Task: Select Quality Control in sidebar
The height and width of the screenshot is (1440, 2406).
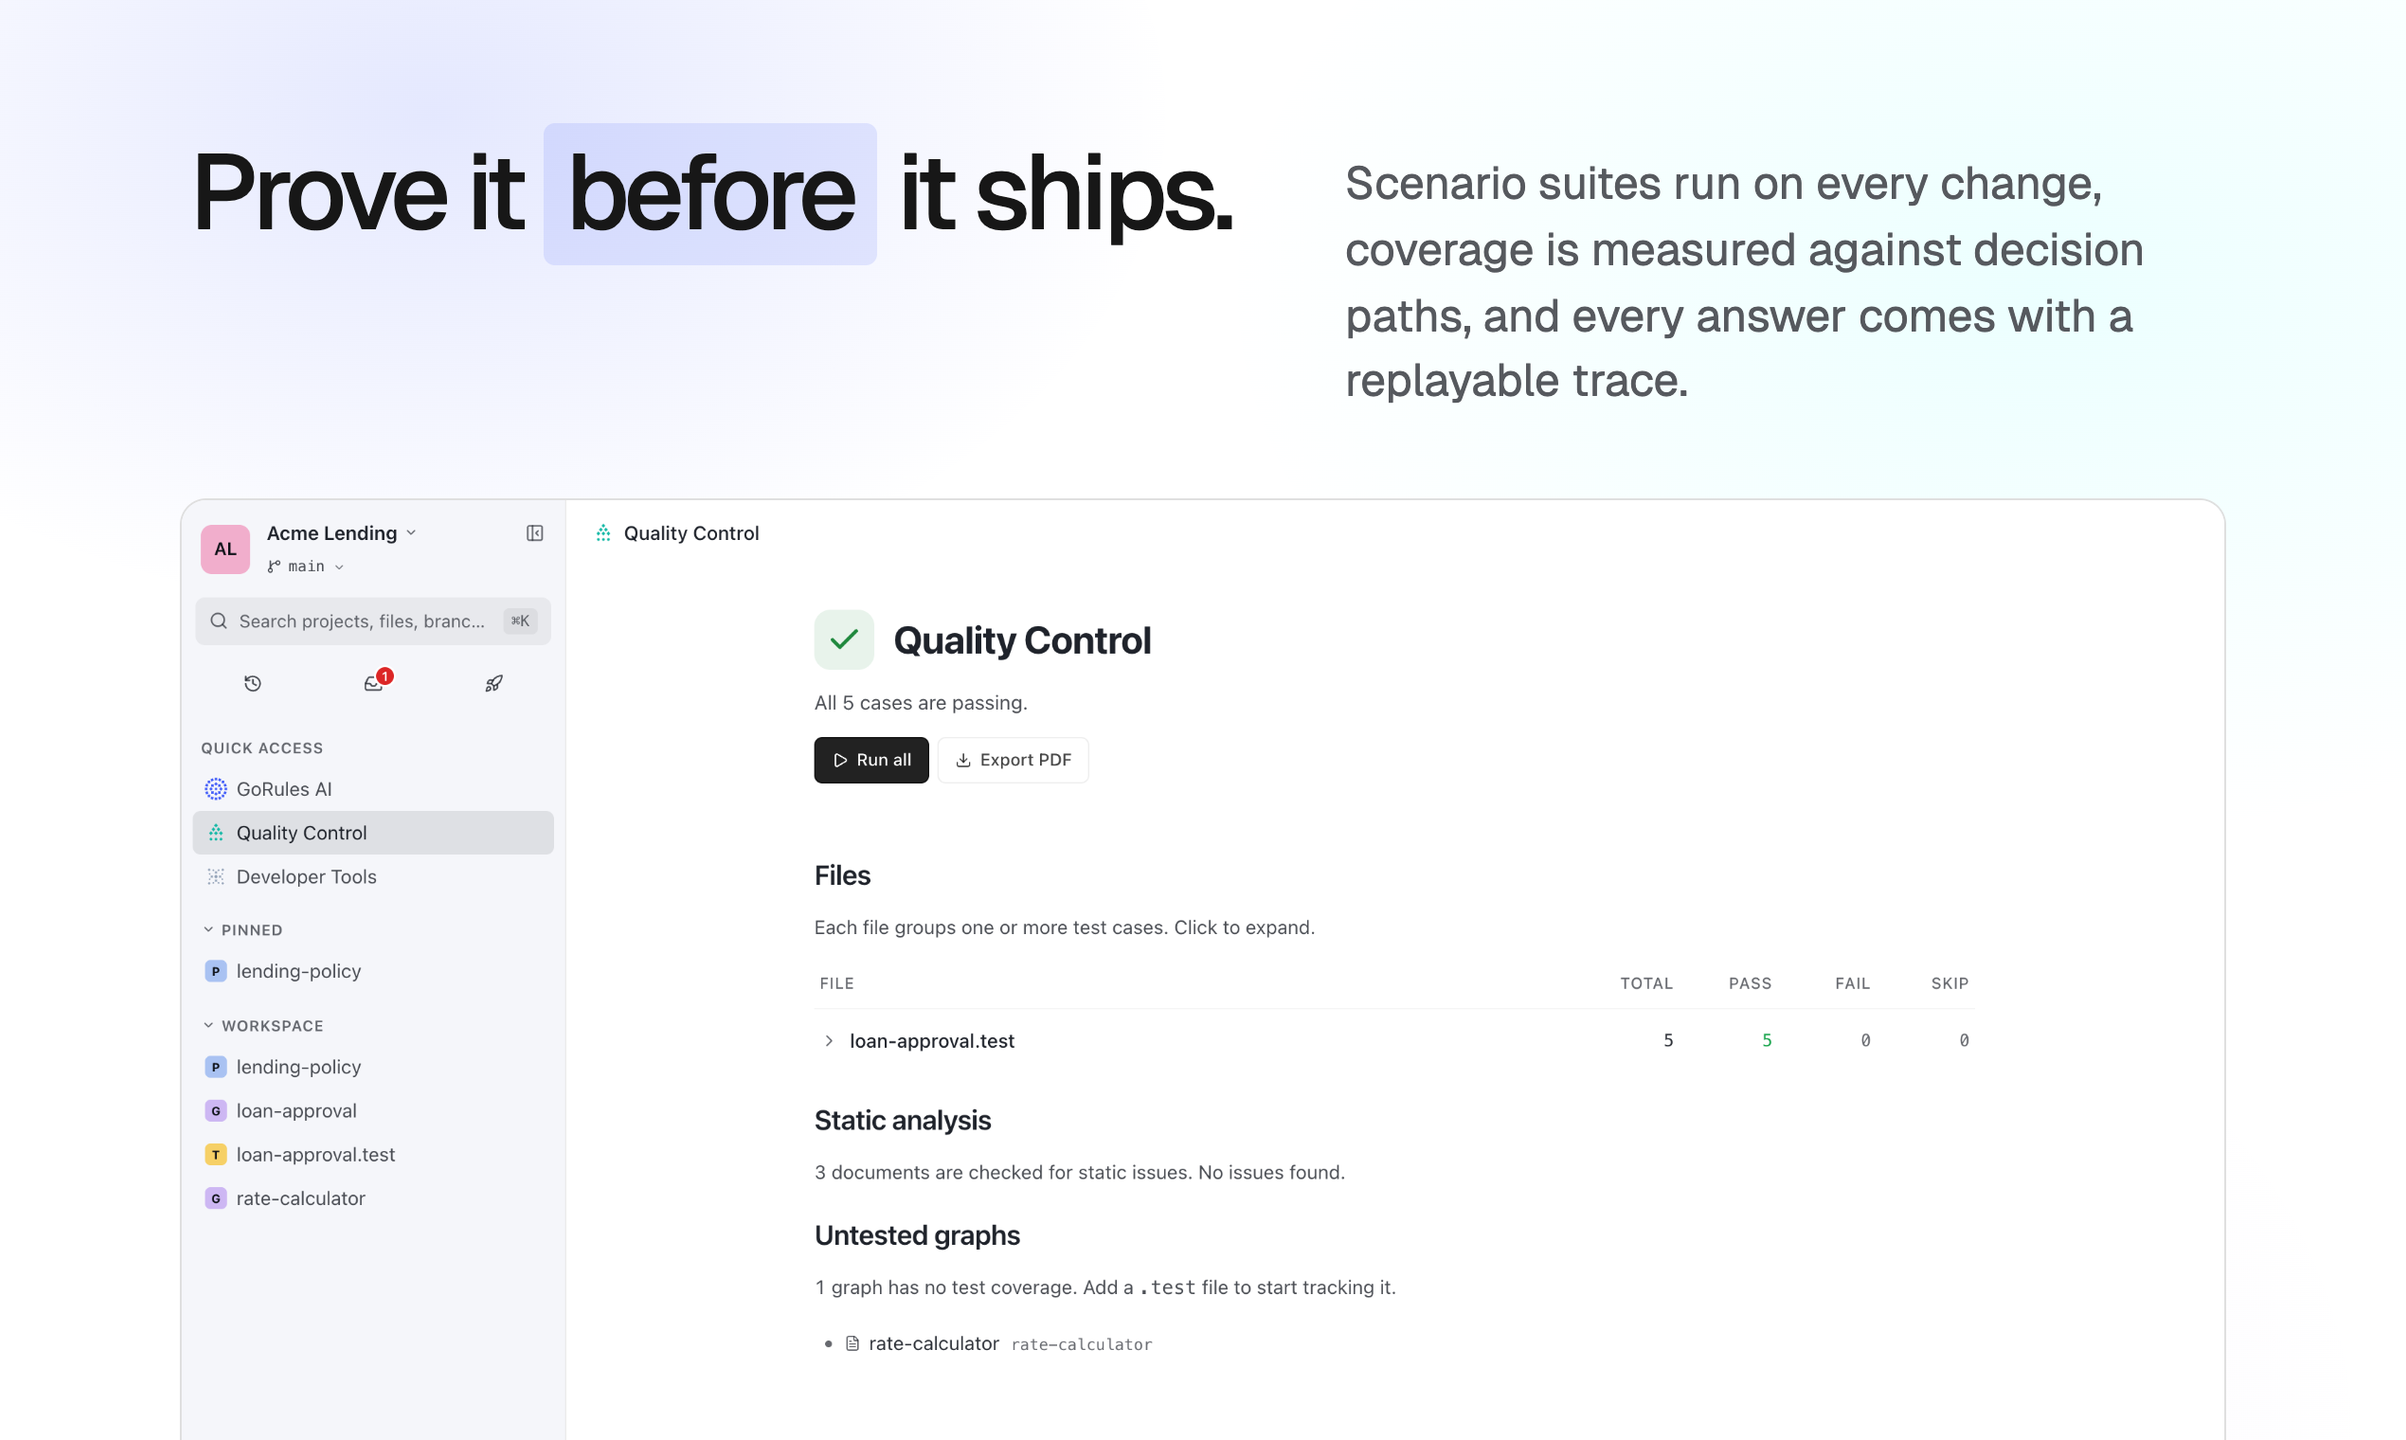Action: [x=373, y=833]
